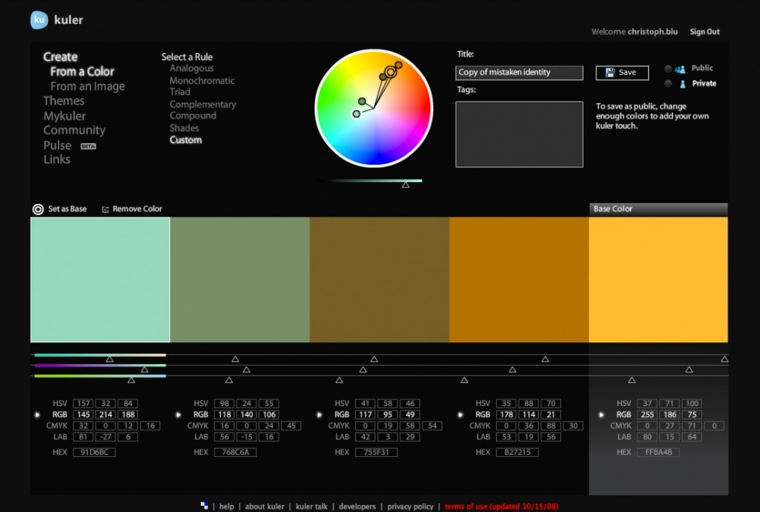Viewport: 760px width, 512px height.
Task: Click Set as Base button
Action: (60, 209)
